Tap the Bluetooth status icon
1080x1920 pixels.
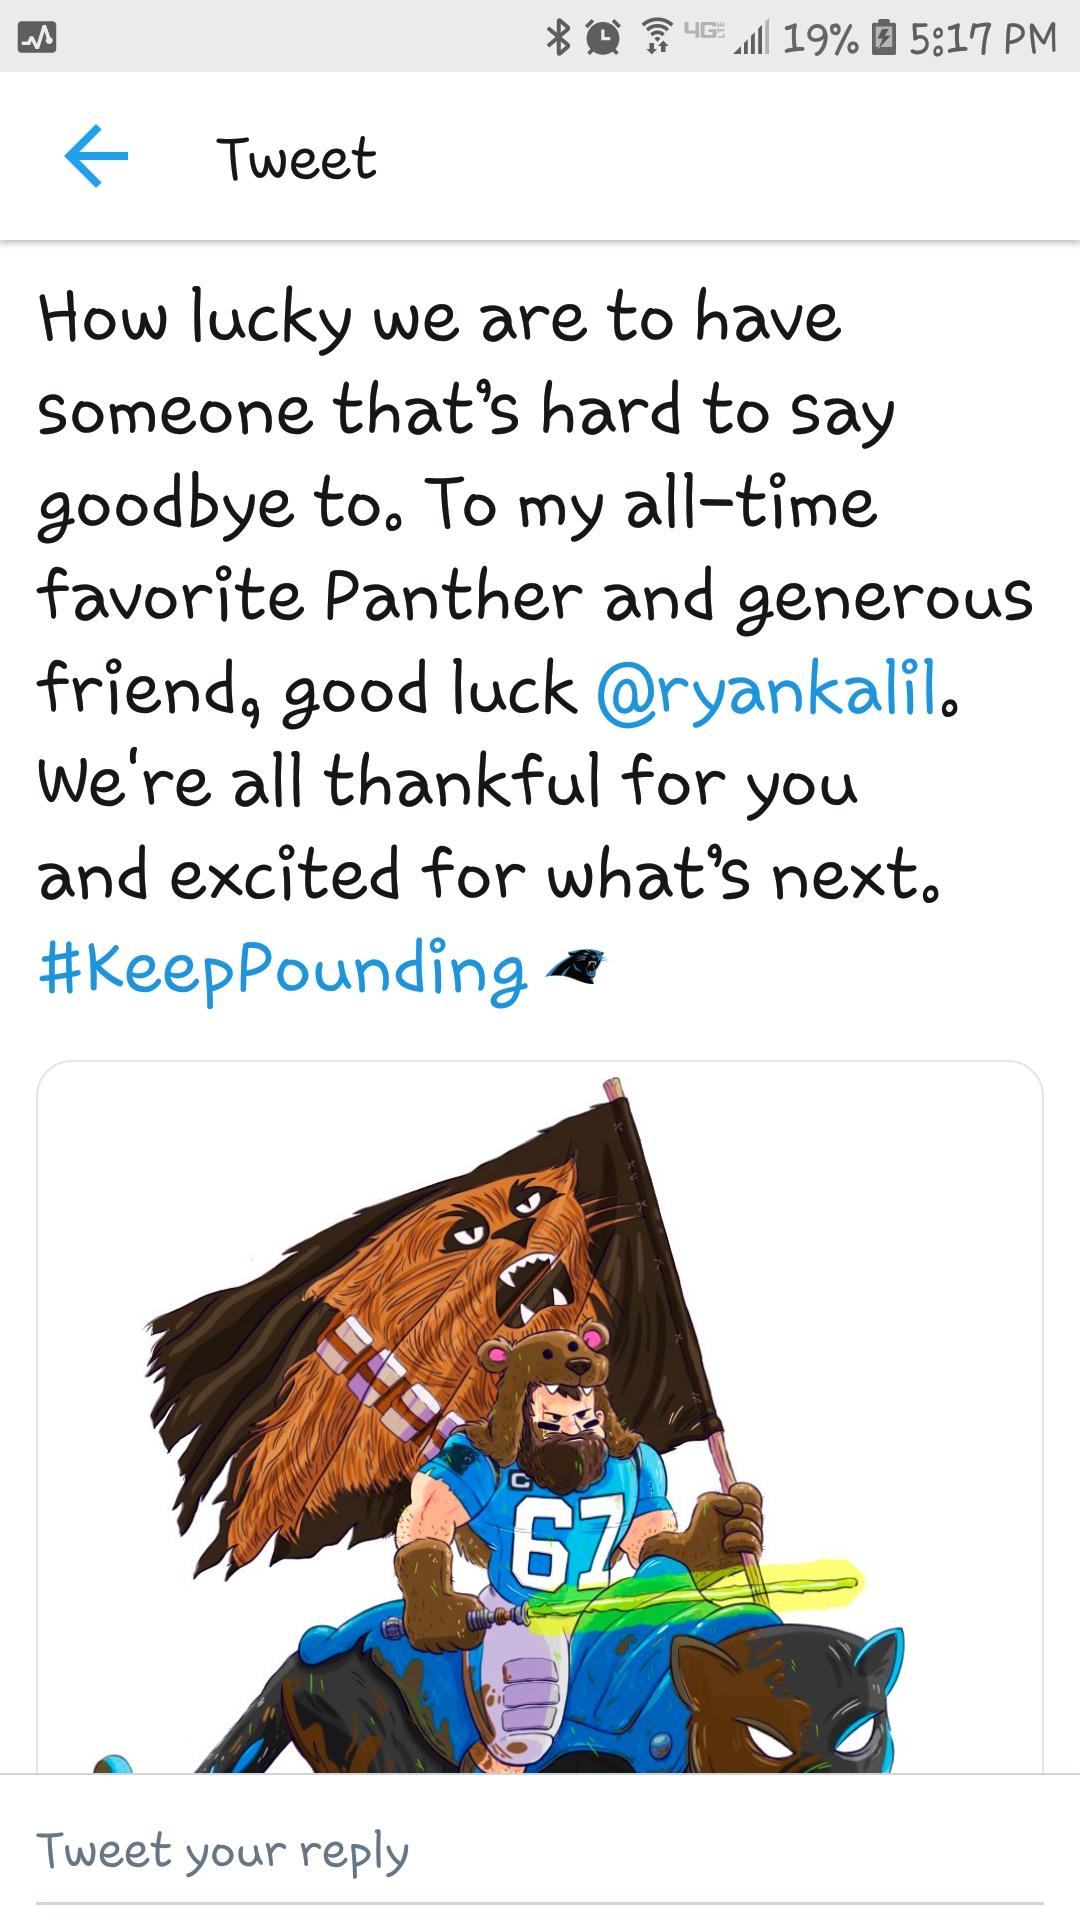(x=558, y=37)
